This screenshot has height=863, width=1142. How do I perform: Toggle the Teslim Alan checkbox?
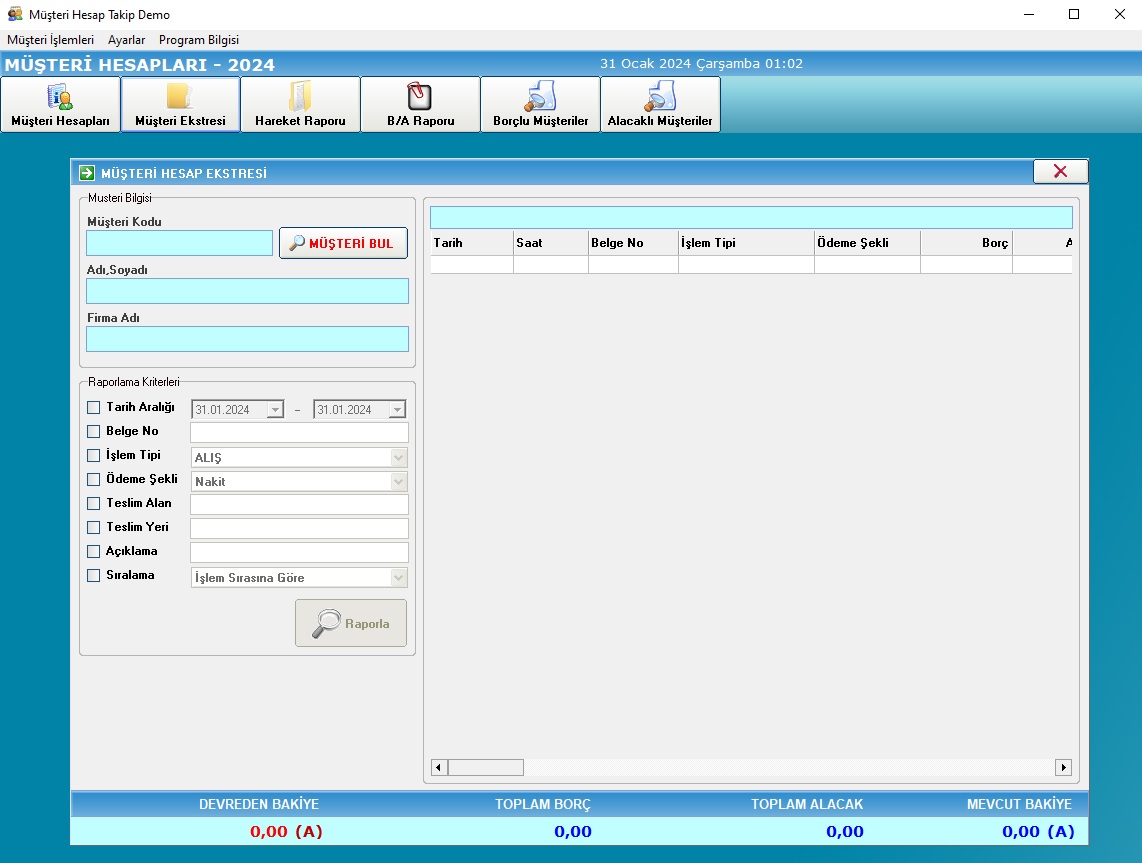(x=93, y=503)
